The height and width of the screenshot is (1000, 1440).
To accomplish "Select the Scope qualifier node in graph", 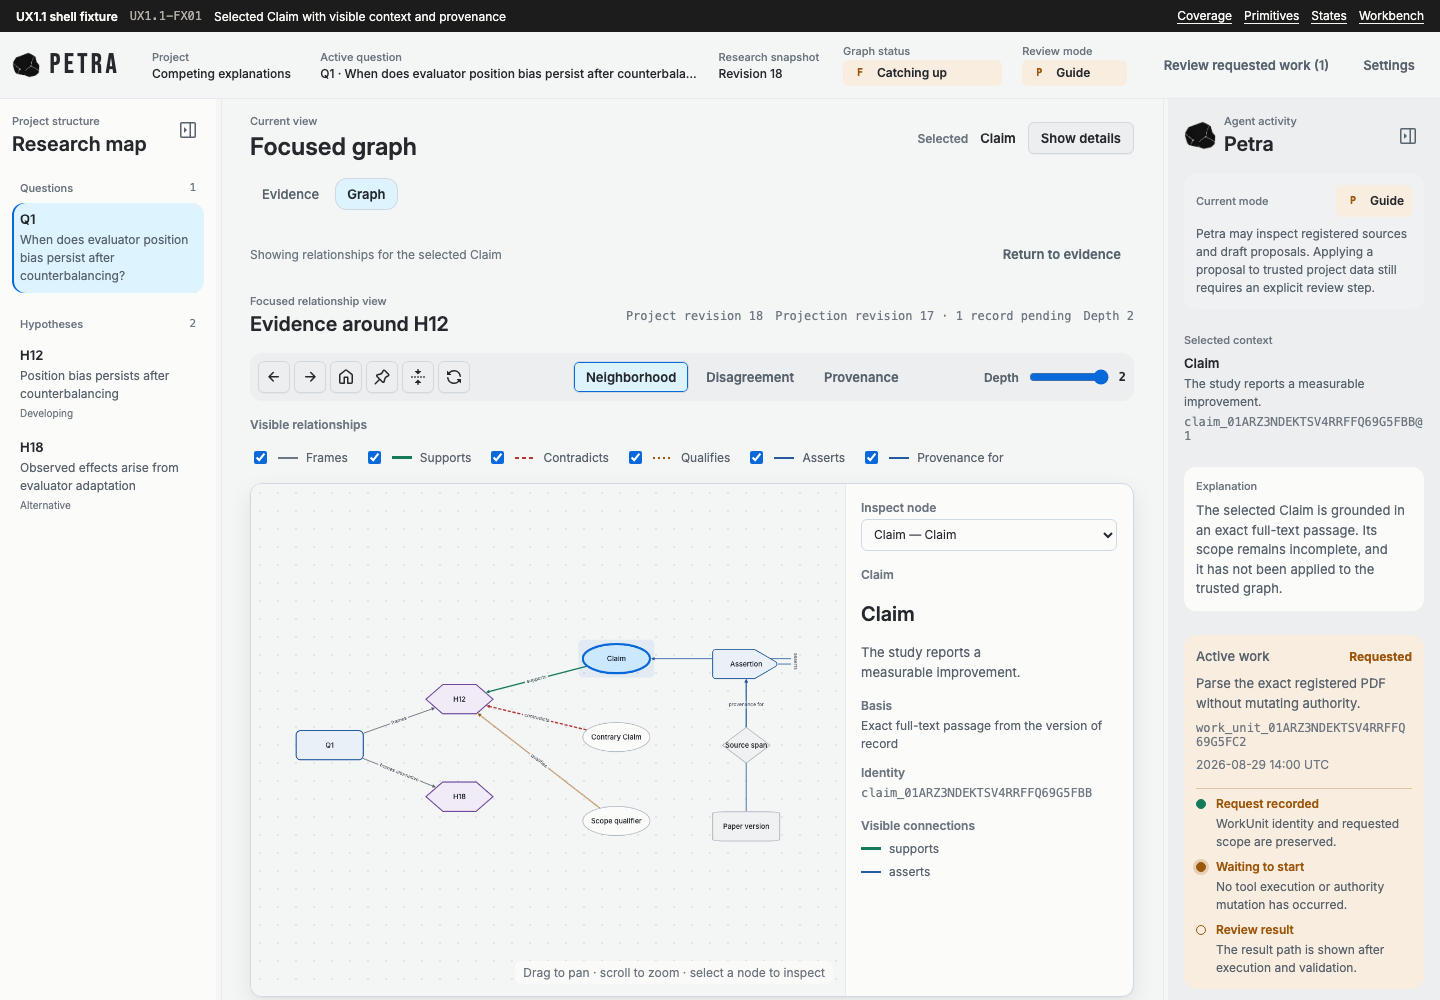I will [x=616, y=821].
